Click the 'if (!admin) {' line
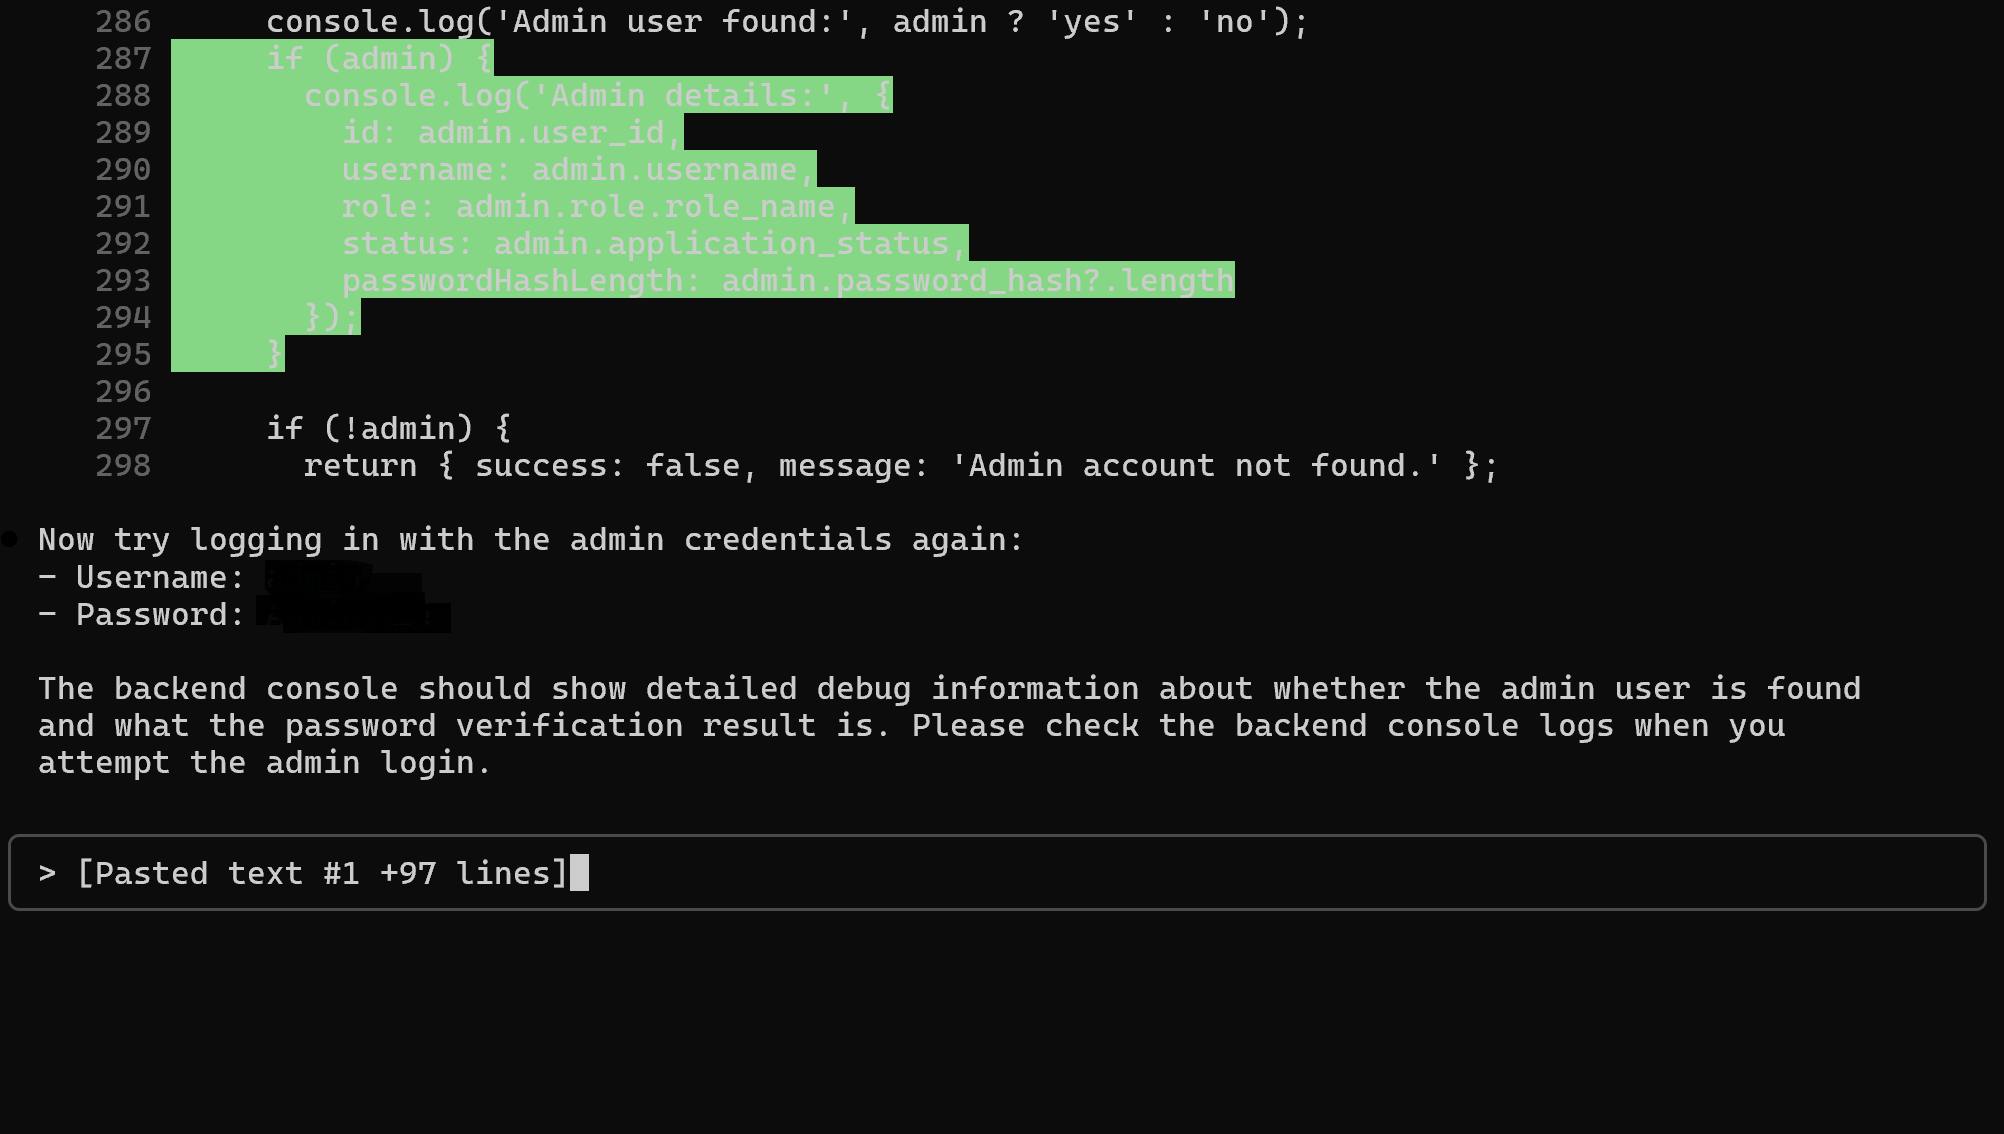 [388, 429]
